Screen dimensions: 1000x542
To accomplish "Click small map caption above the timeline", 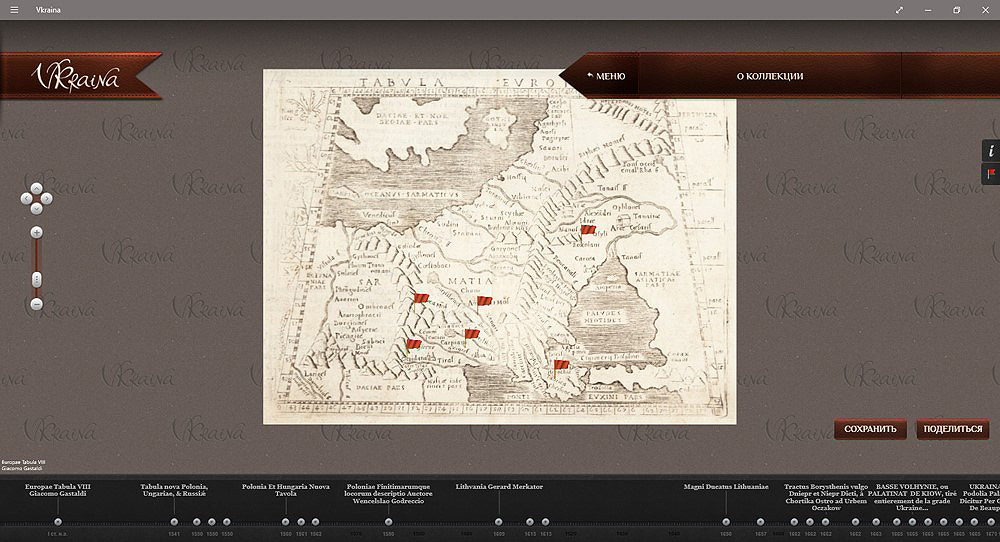I will coord(24,465).
